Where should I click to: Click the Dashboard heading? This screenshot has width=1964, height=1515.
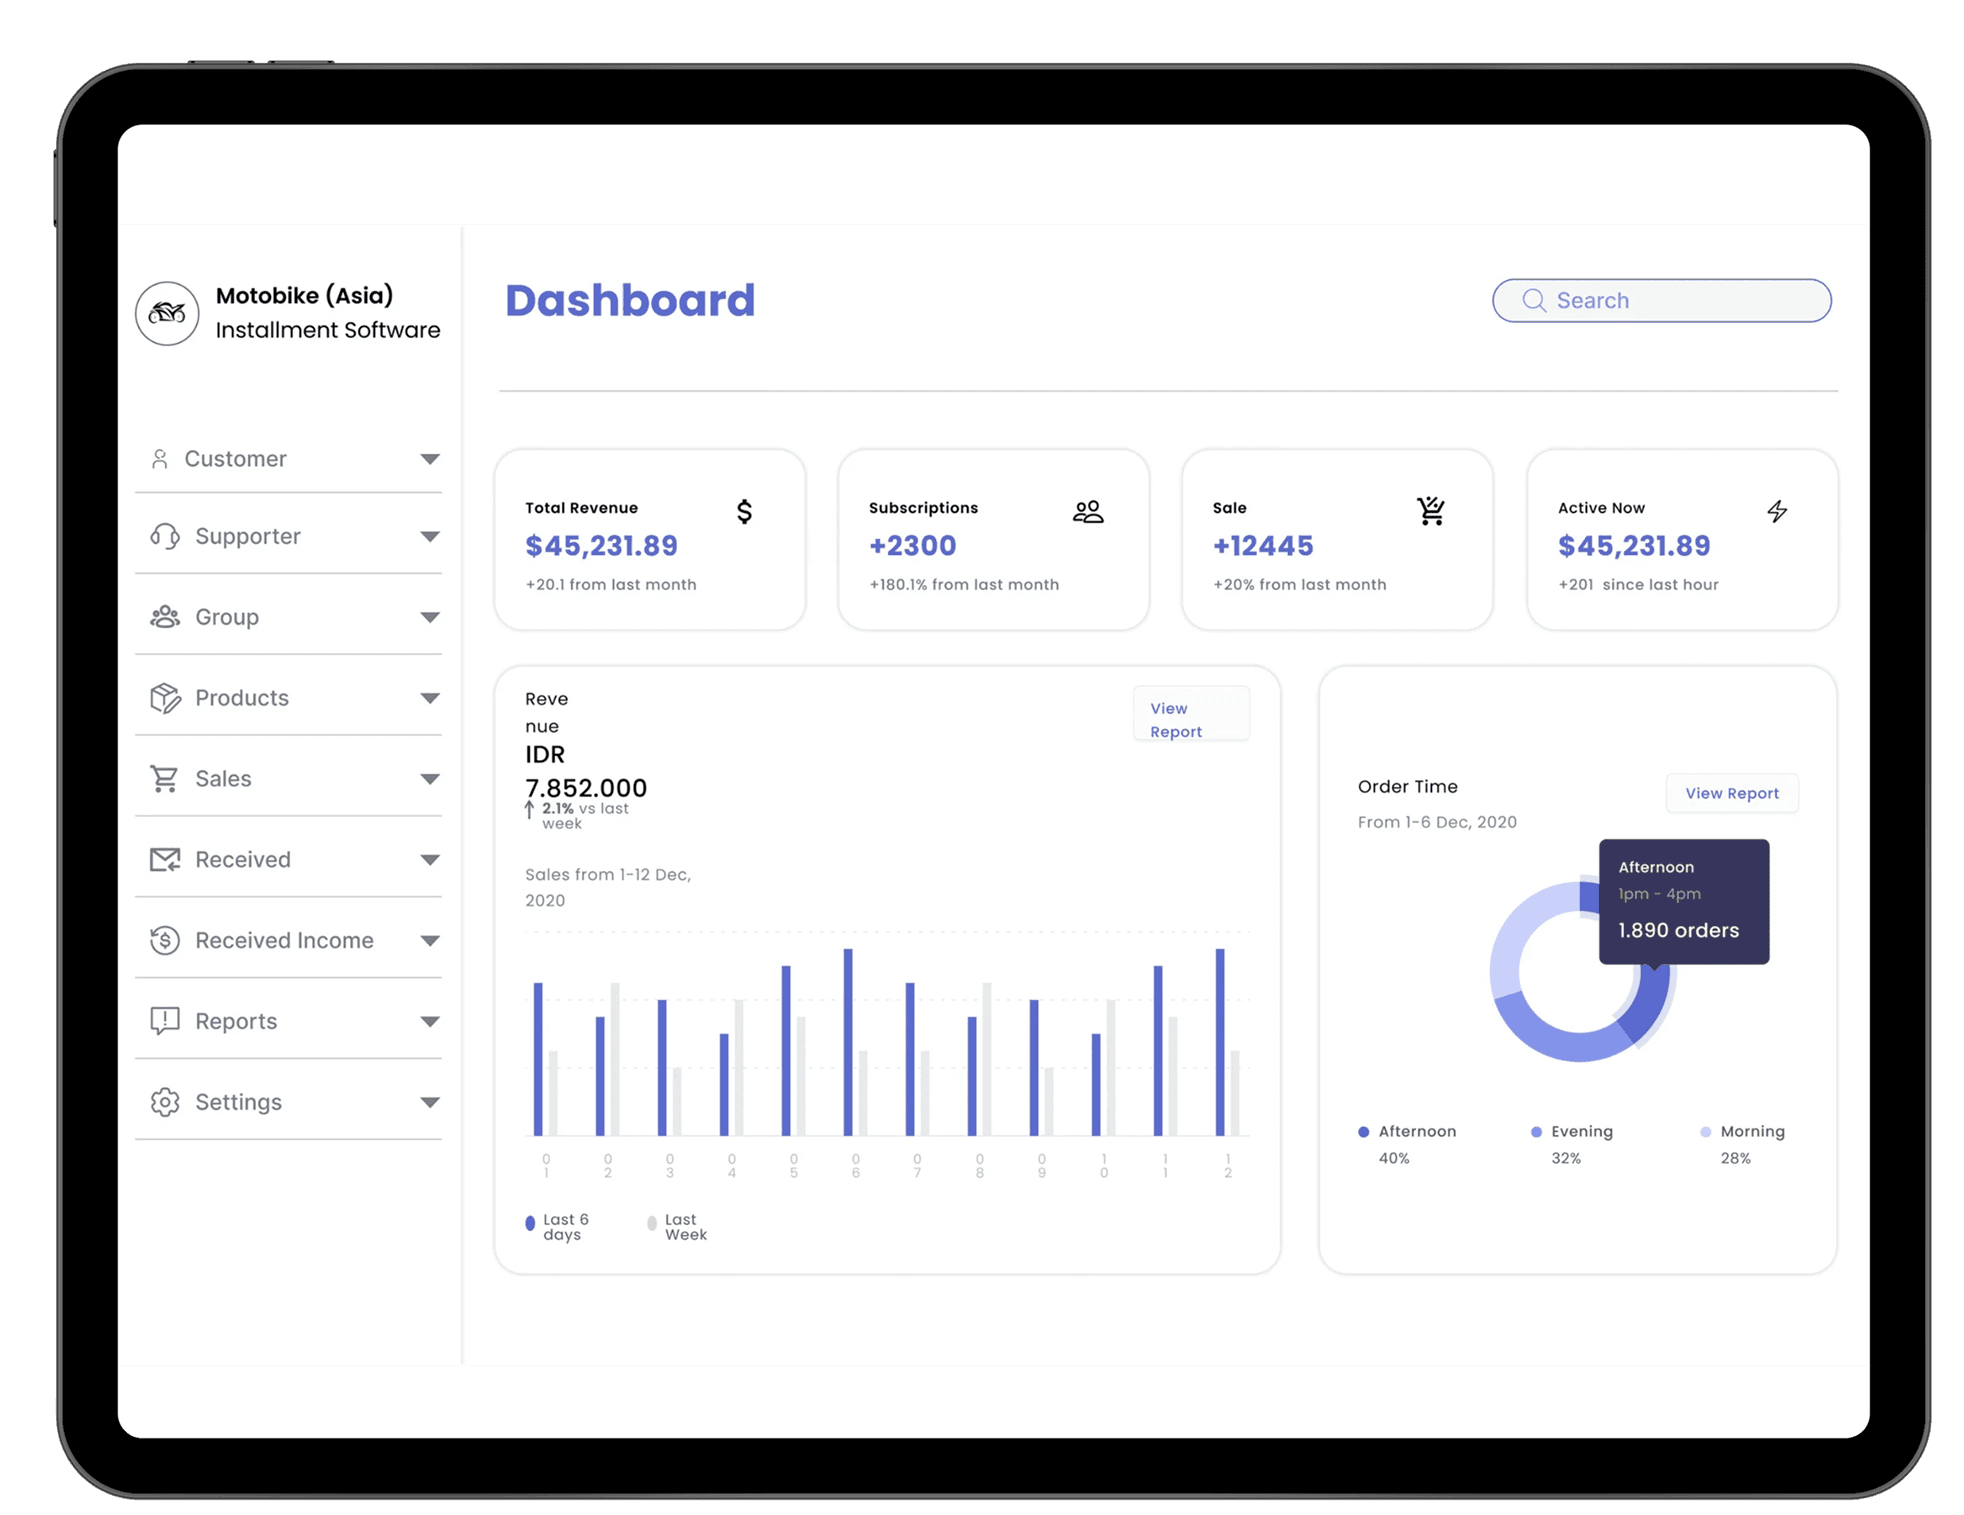click(x=630, y=301)
